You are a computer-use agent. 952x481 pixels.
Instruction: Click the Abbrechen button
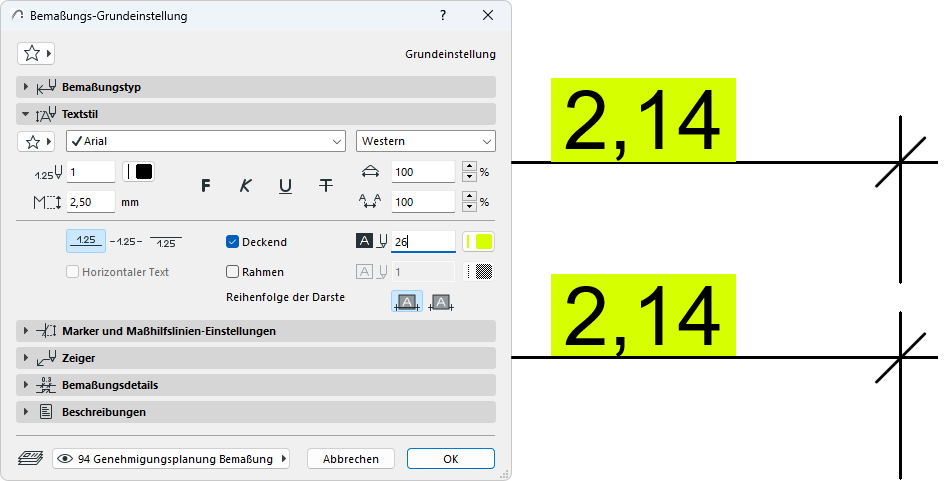[351, 459]
